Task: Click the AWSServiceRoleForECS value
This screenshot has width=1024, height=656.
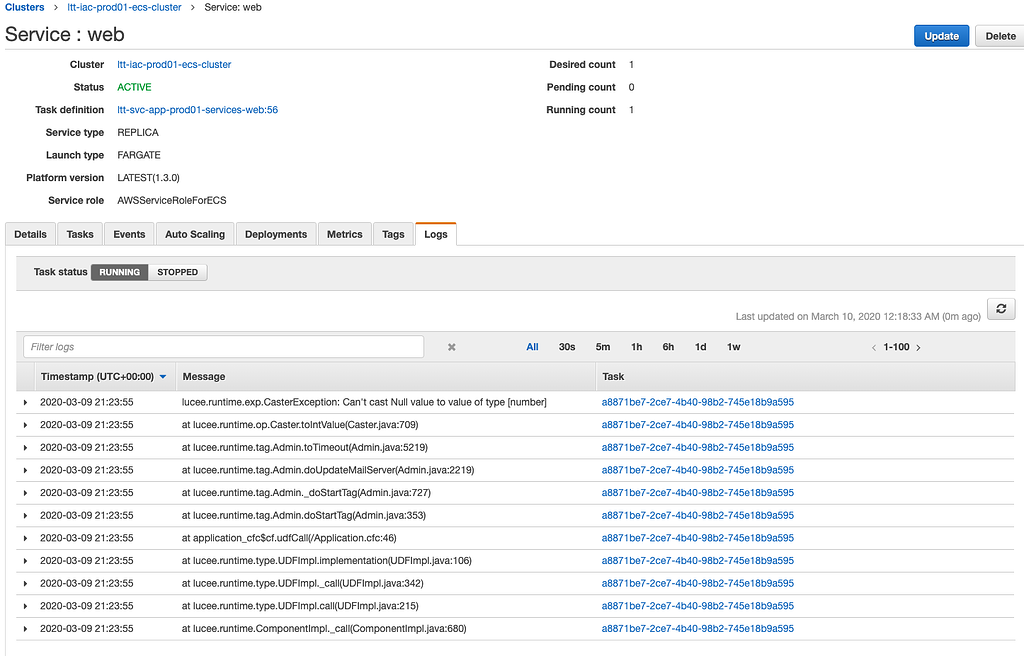Action: pos(172,201)
